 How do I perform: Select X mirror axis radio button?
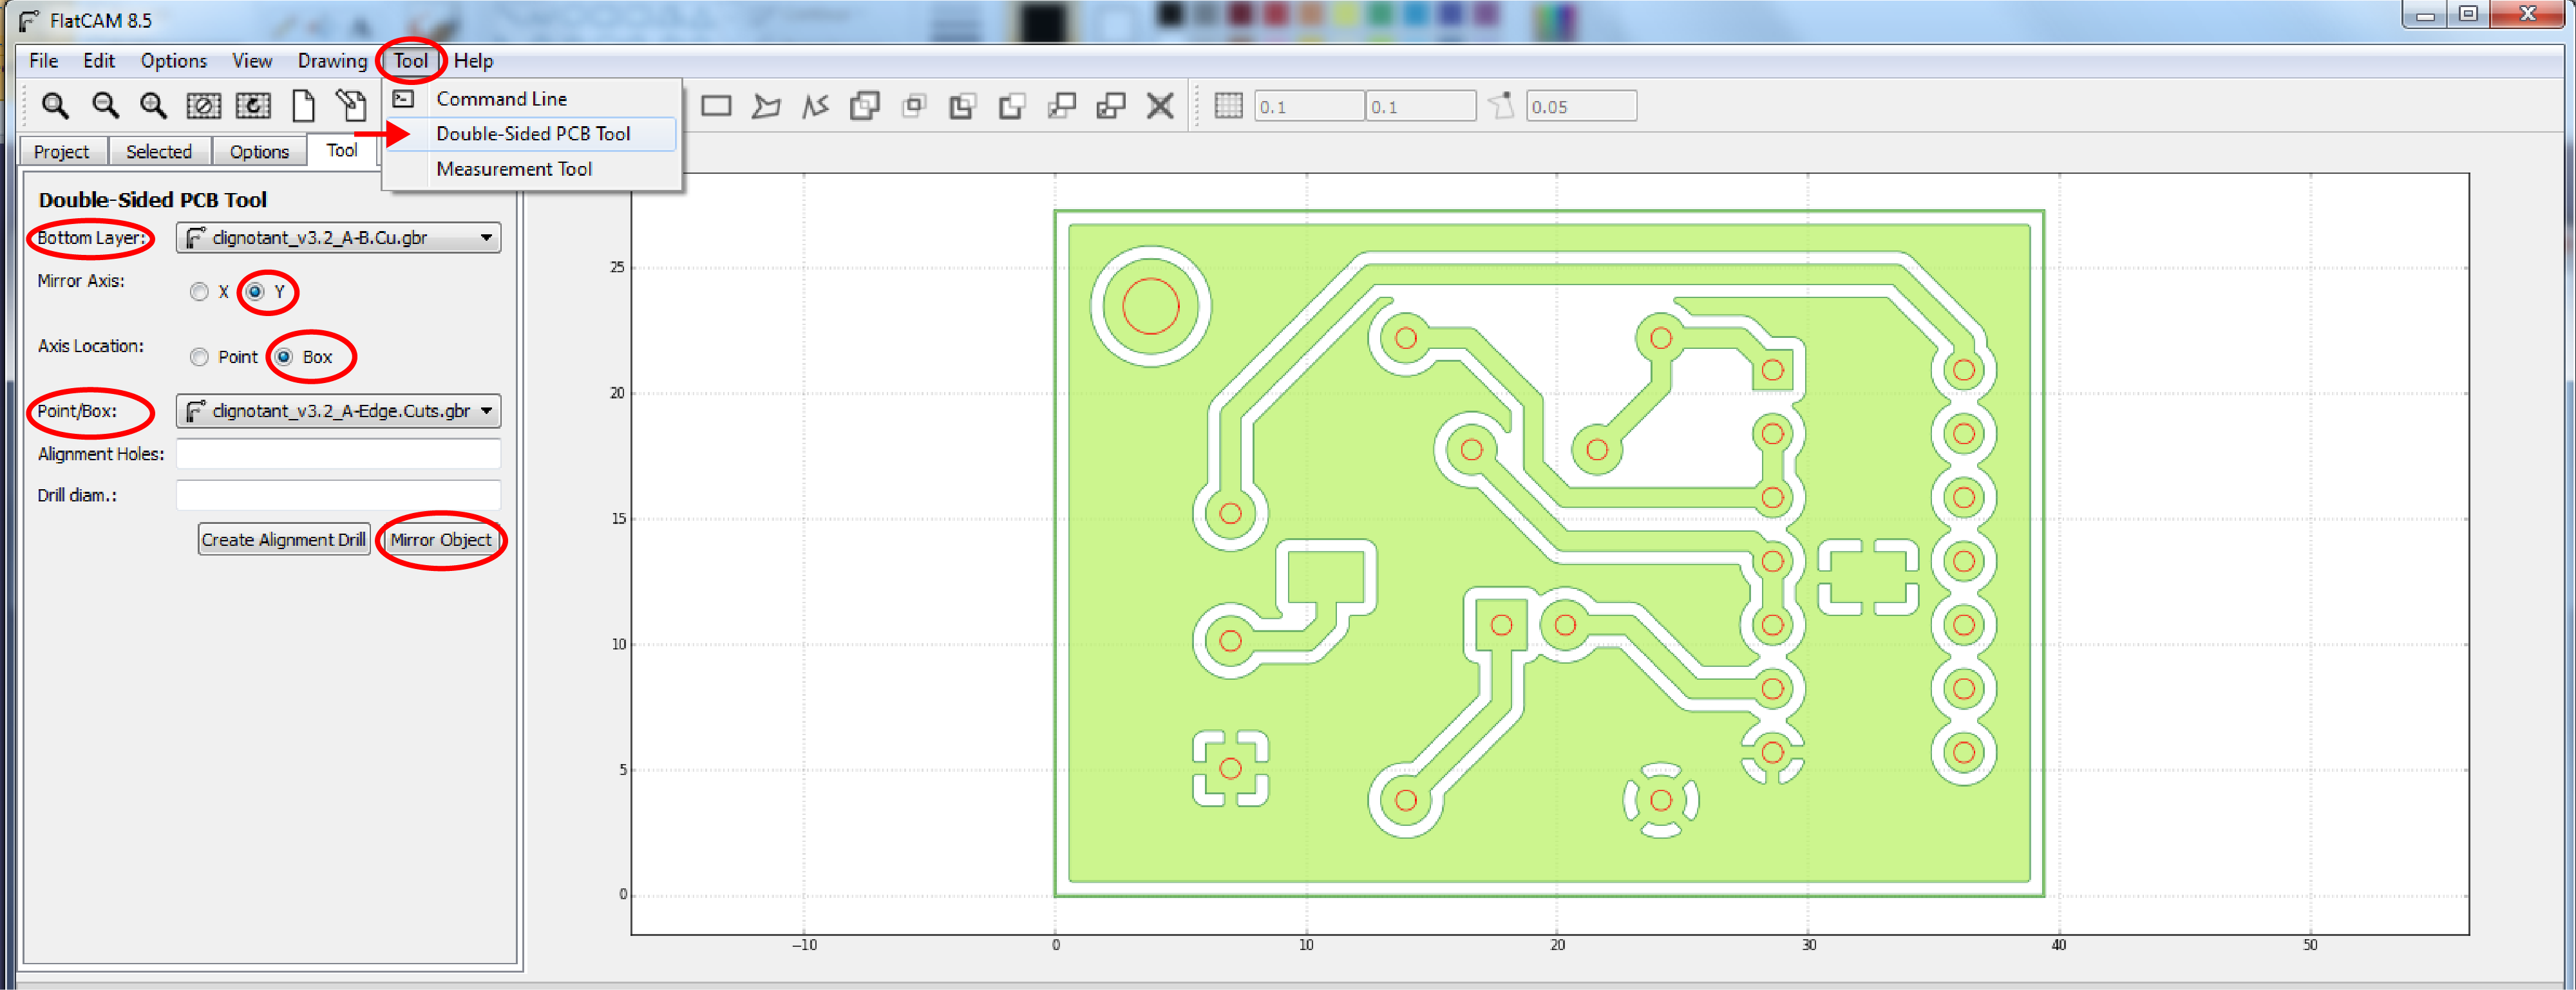coord(199,292)
